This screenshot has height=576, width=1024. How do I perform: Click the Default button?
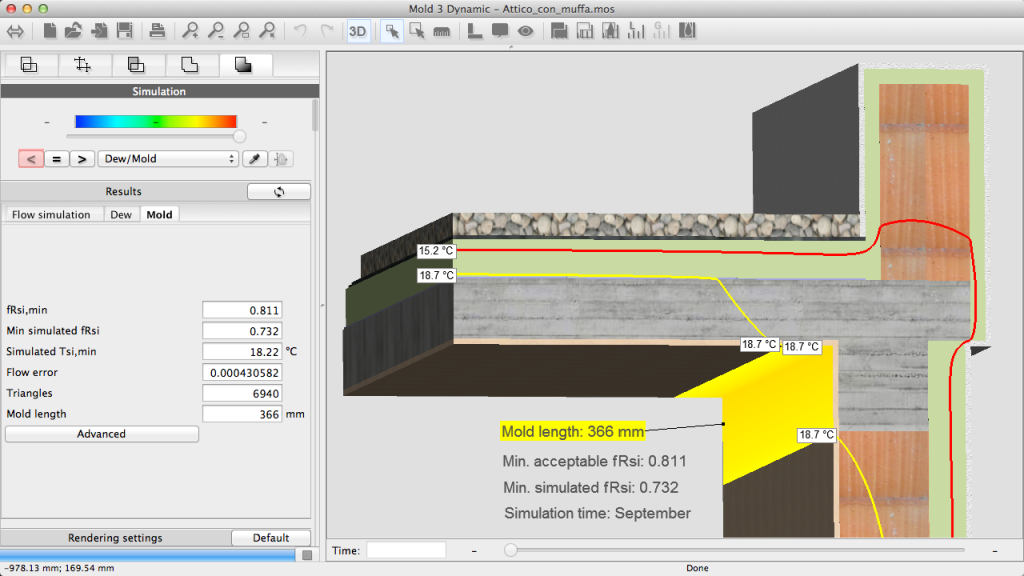click(x=270, y=537)
